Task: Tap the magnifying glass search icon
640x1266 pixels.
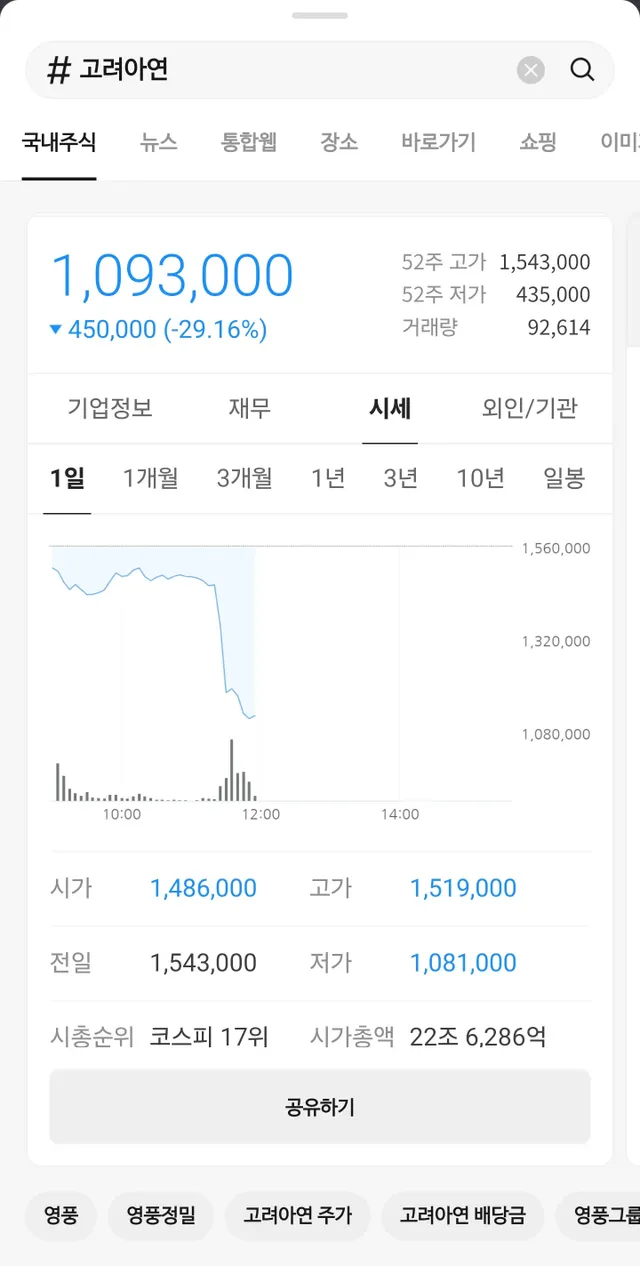Action: point(582,70)
